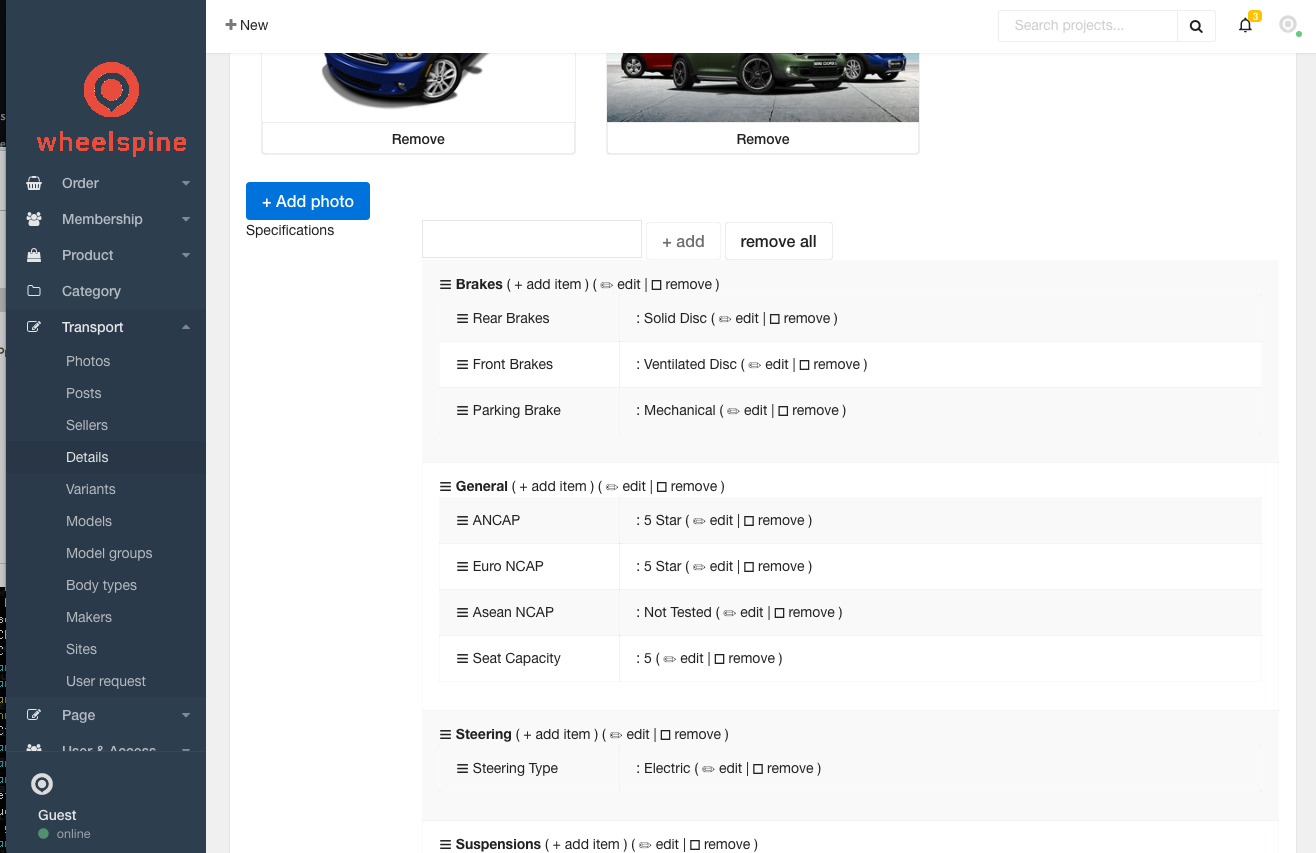Click add item link for Steering group
This screenshot has height=853, width=1316.
coord(557,734)
